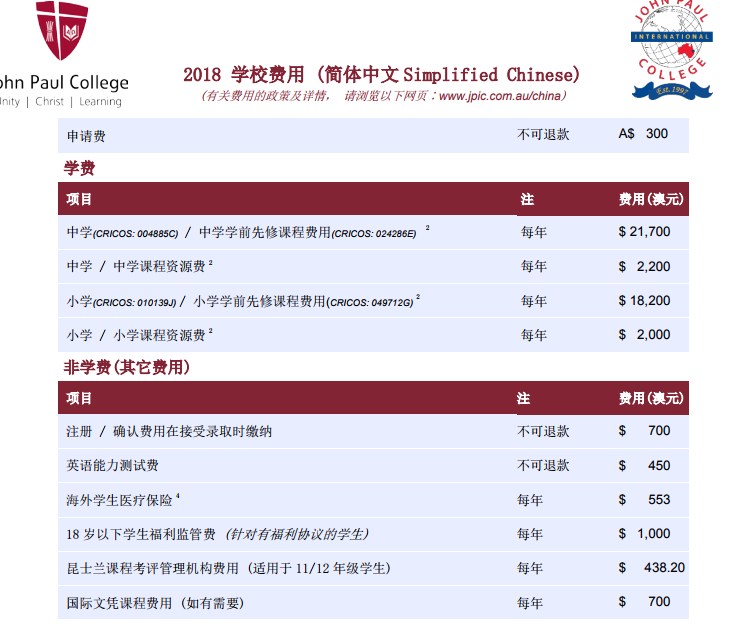Click the '18 岁以下学生福利监管费' row label
Image resolution: width=753 pixels, height=626 pixels.
[141, 534]
